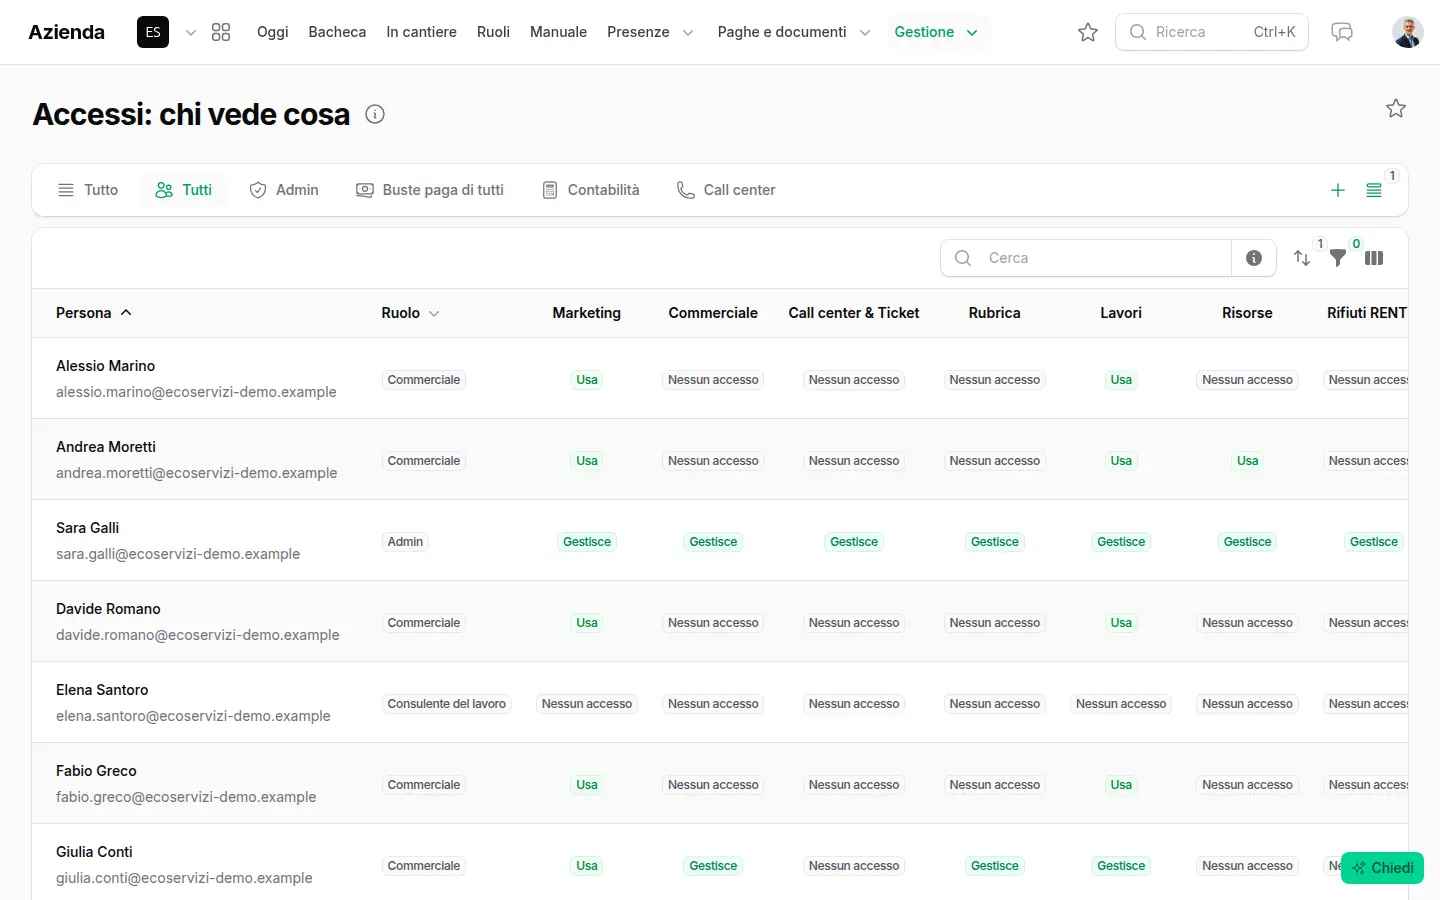
Task: Add a new view with plus icon
Action: click(1338, 190)
